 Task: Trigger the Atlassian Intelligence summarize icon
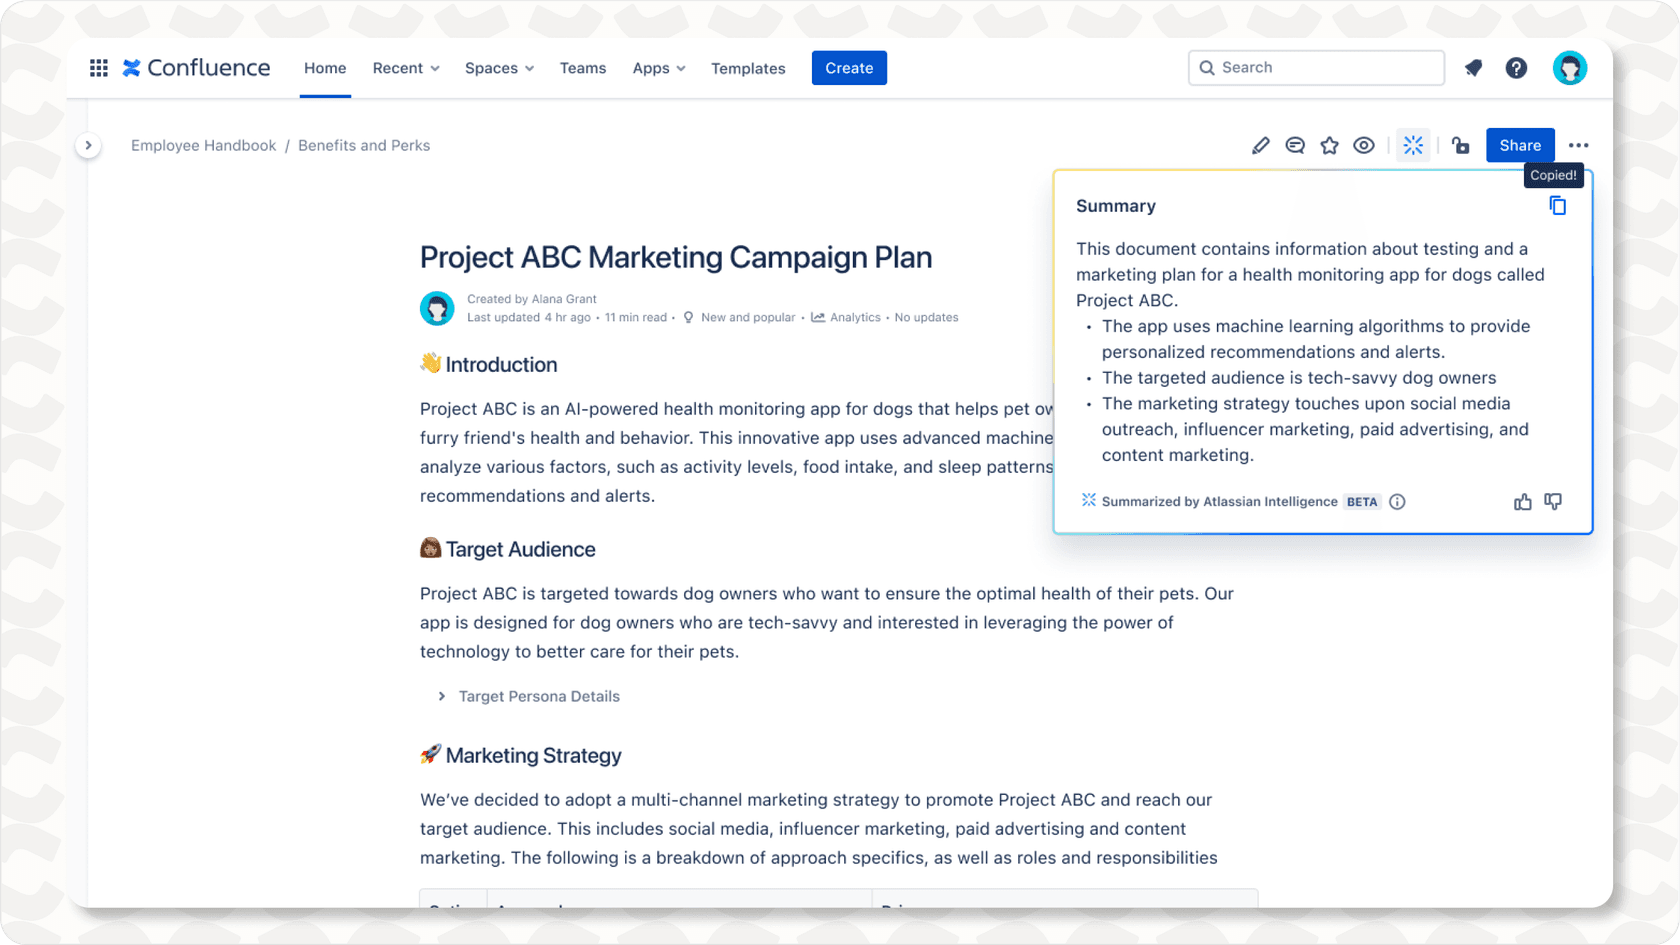coord(1413,145)
